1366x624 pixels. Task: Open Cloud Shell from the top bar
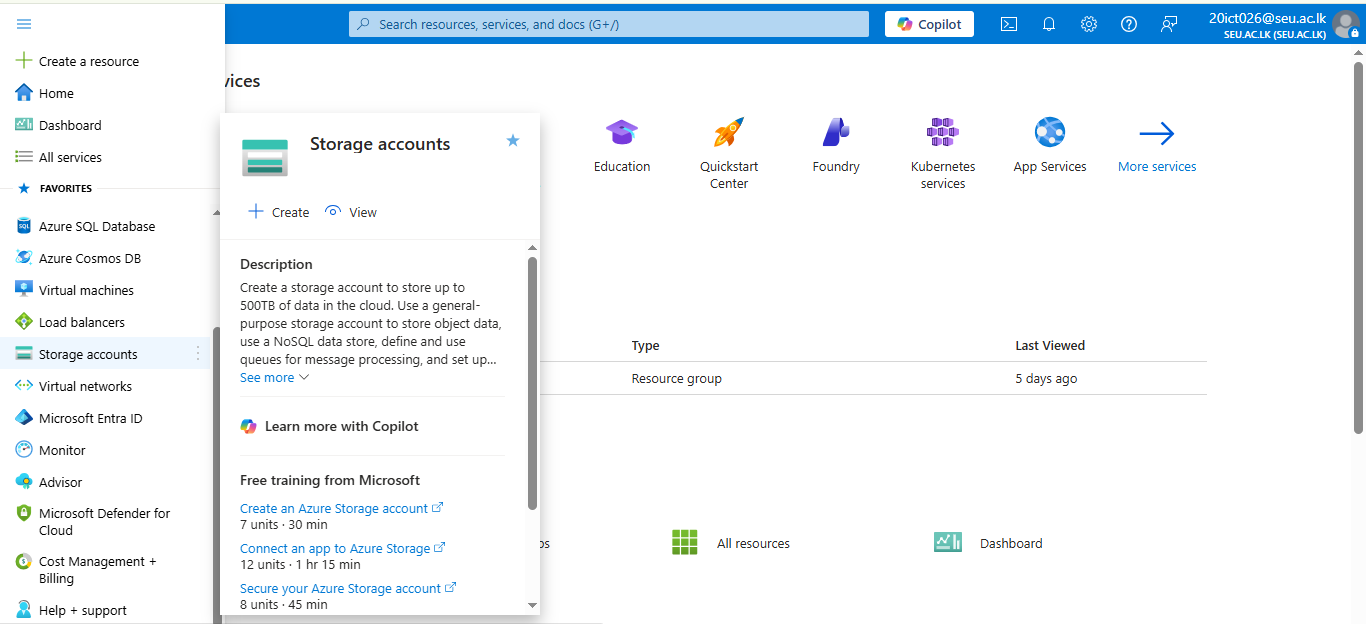click(x=1009, y=24)
